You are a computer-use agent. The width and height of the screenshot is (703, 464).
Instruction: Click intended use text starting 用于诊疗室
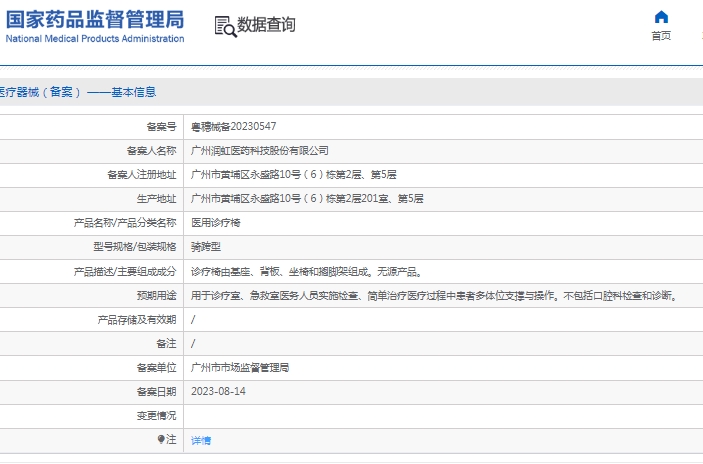click(x=434, y=295)
